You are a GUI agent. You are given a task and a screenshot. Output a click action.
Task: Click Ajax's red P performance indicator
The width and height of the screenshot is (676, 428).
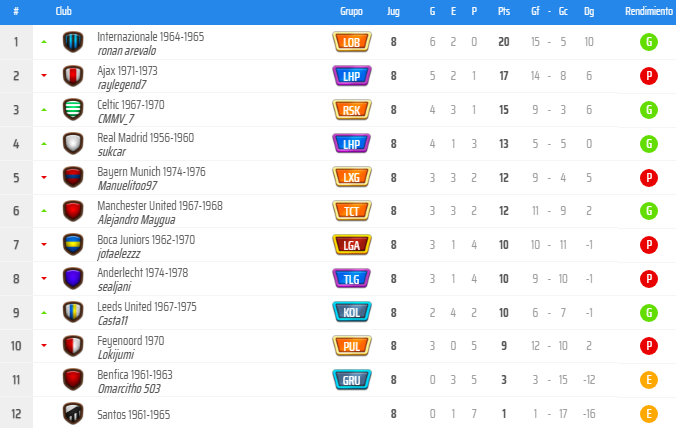point(648,76)
